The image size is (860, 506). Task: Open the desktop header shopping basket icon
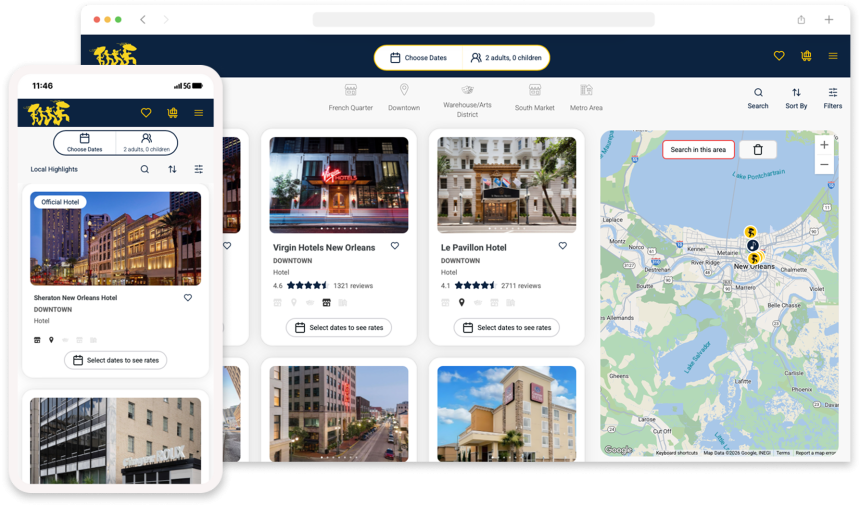[806, 56]
